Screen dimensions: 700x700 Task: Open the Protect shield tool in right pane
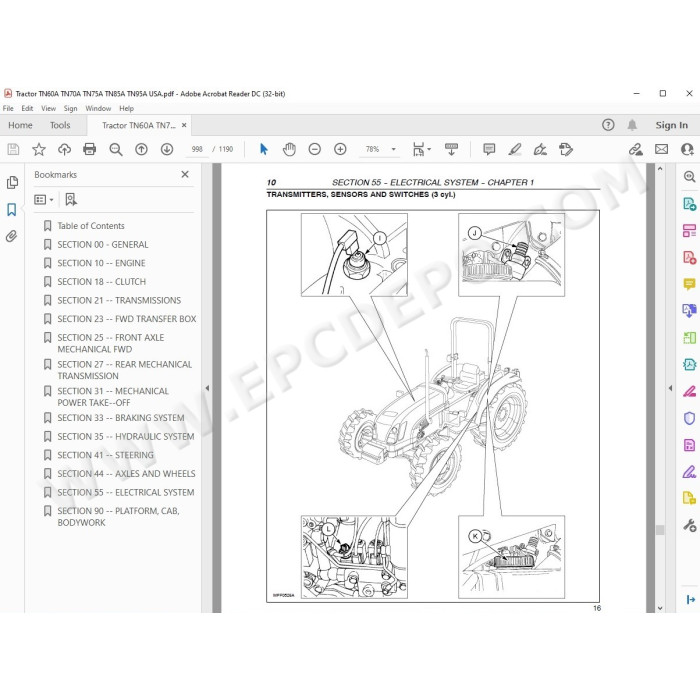(x=689, y=418)
